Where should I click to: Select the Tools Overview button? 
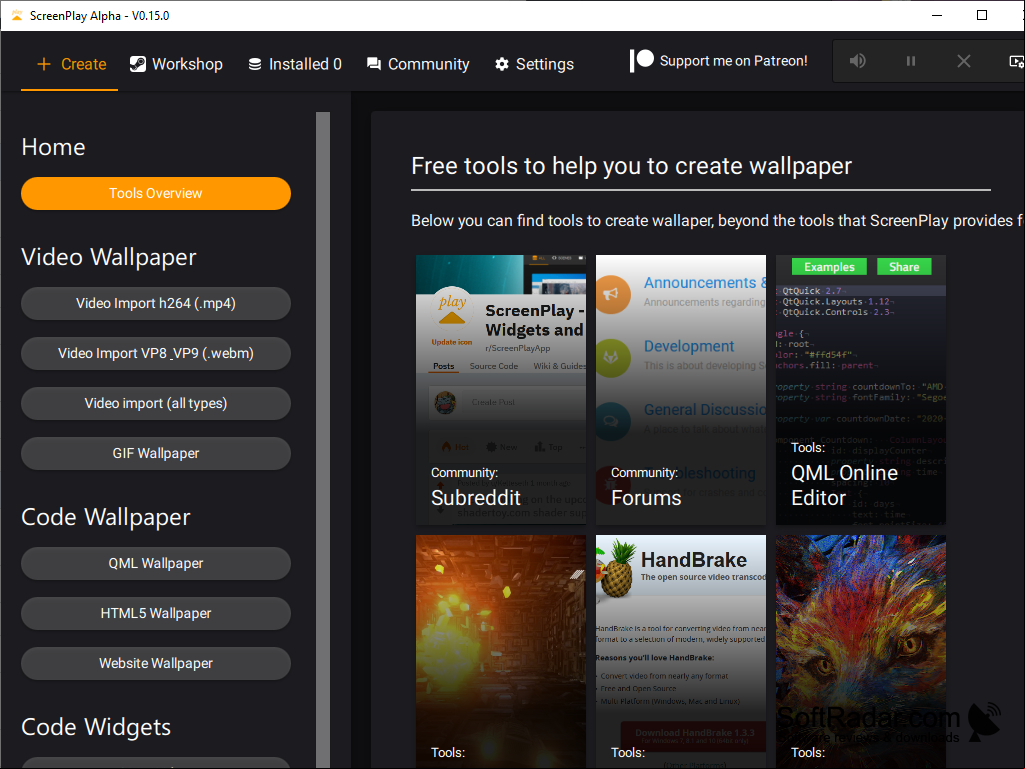[x=156, y=194]
